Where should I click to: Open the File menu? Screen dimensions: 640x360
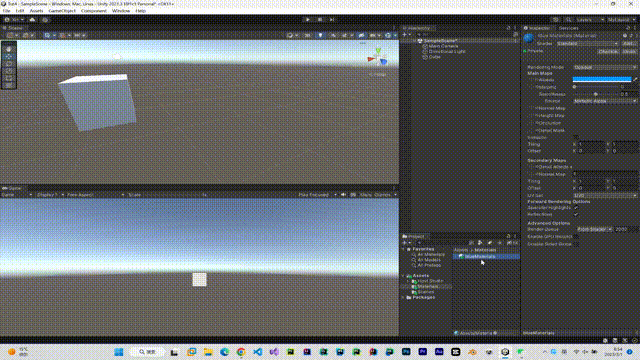coord(6,11)
